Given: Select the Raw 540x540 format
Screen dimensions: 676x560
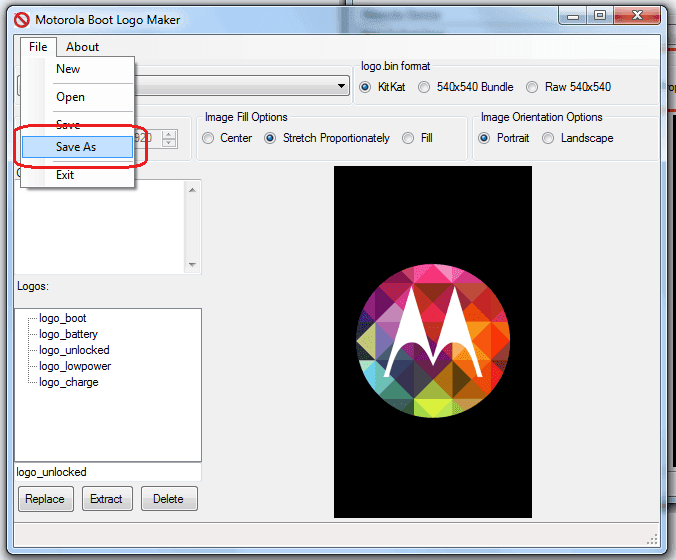Looking at the screenshot, I should click(x=568, y=87).
